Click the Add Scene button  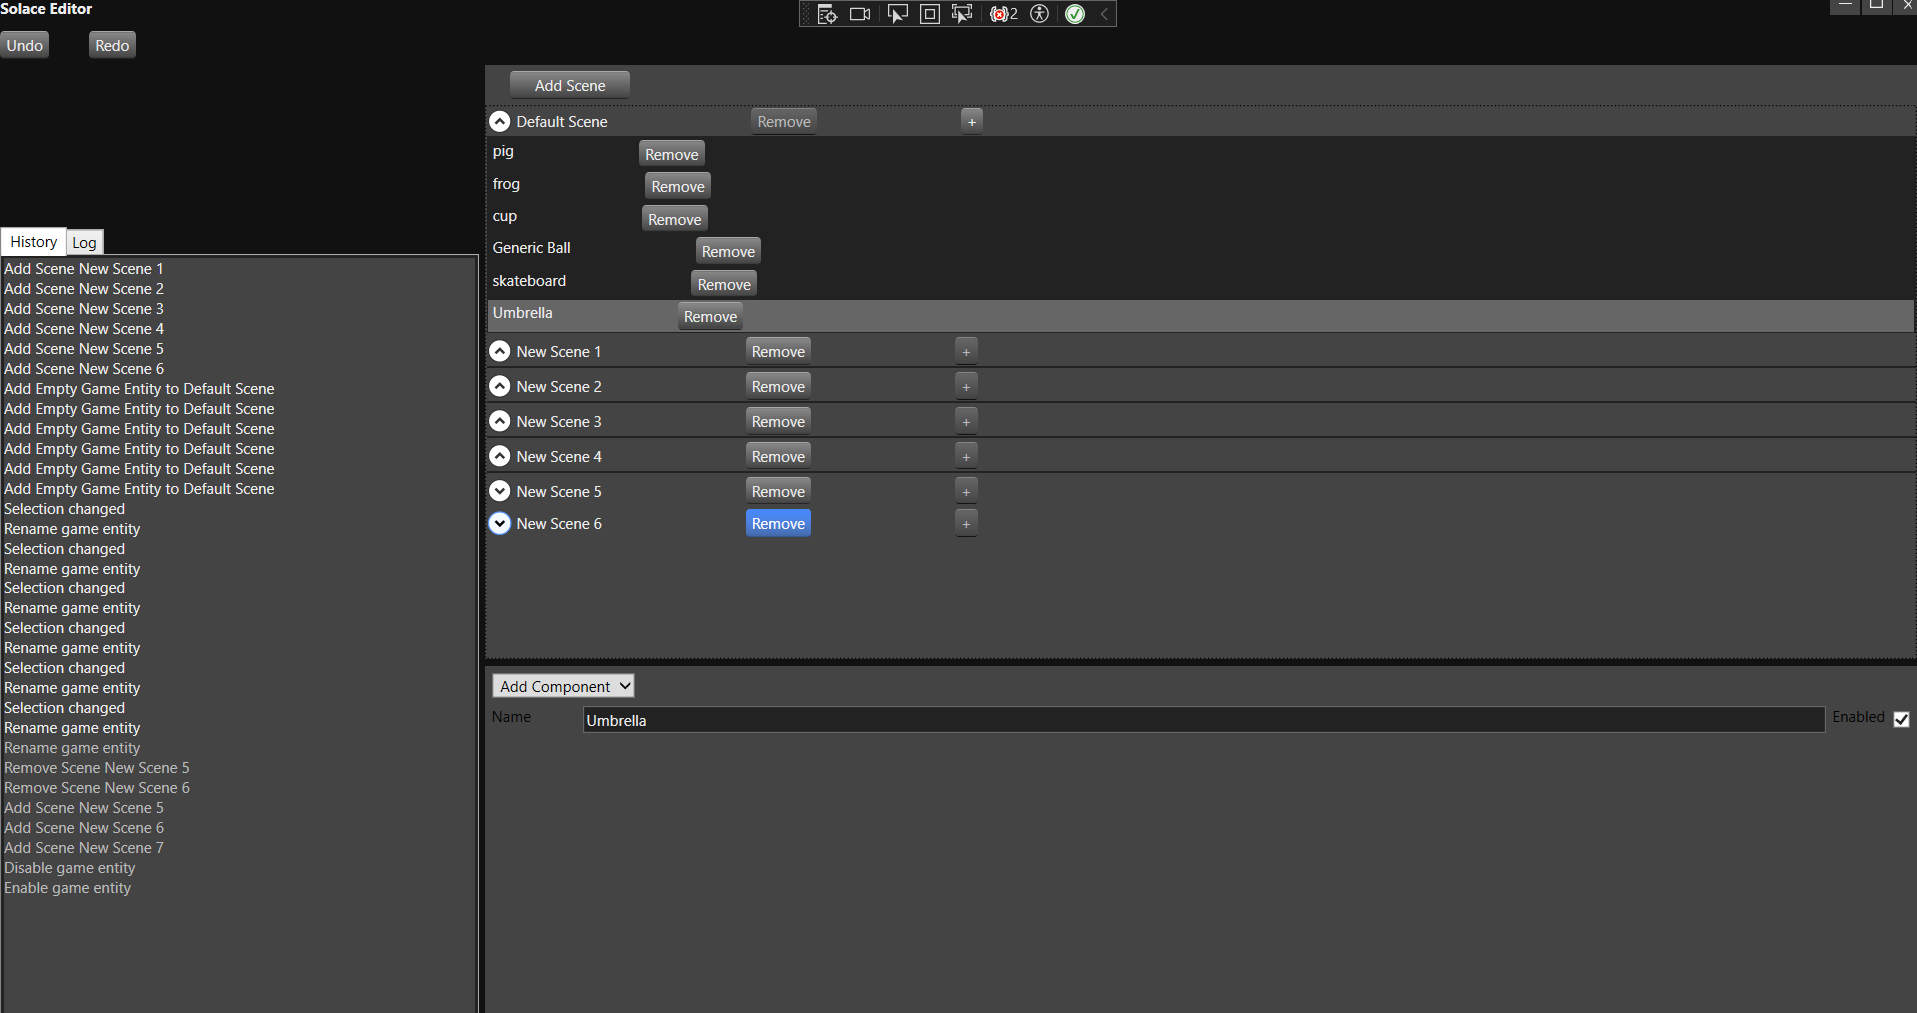click(x=569, y=85)
